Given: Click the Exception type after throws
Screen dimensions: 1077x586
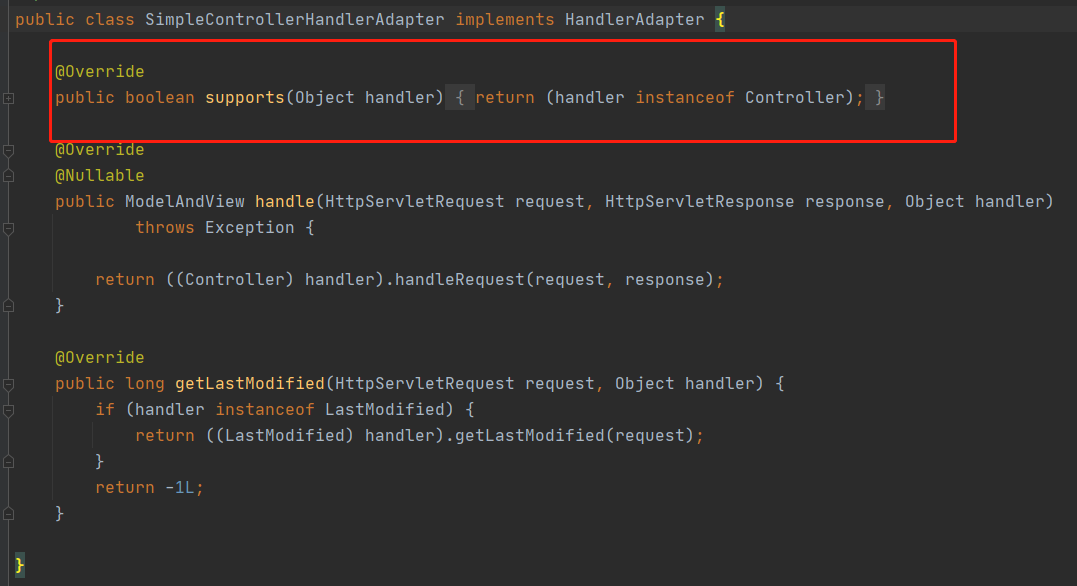Looking at the screenshot, I should pyautogui.click(x=249, y=227).
